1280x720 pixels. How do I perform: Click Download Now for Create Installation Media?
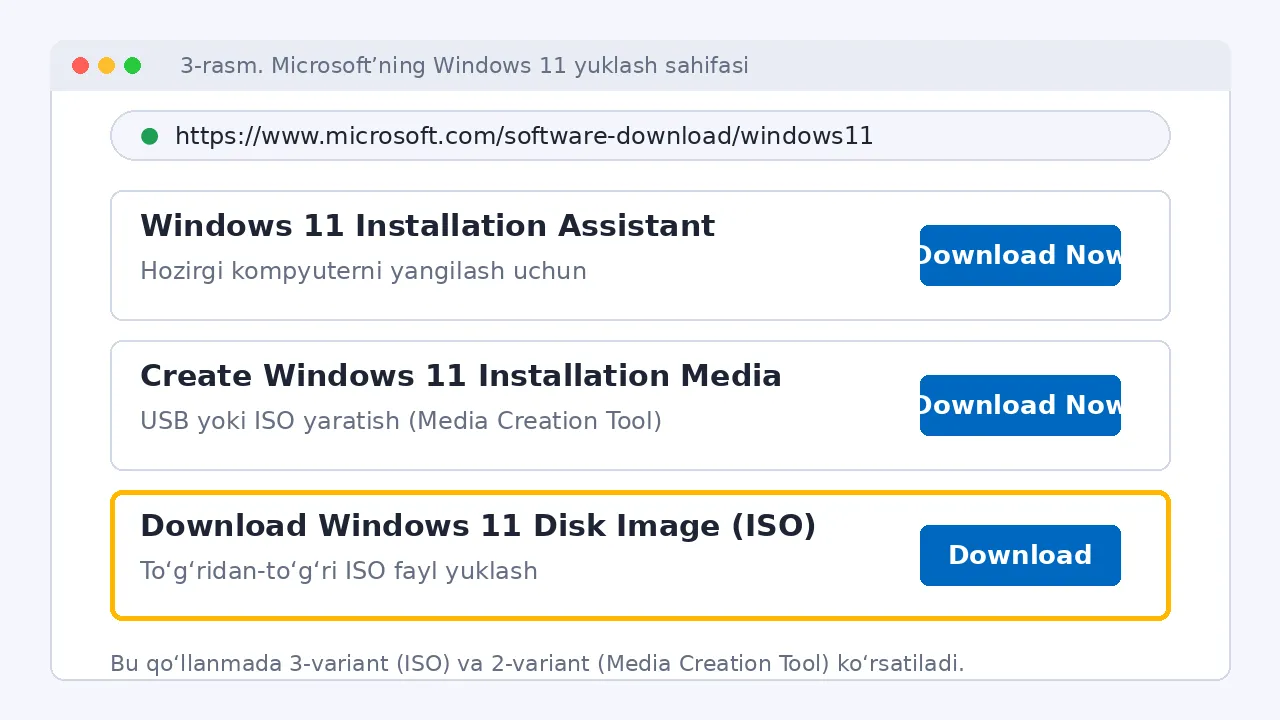point(1020,405)
